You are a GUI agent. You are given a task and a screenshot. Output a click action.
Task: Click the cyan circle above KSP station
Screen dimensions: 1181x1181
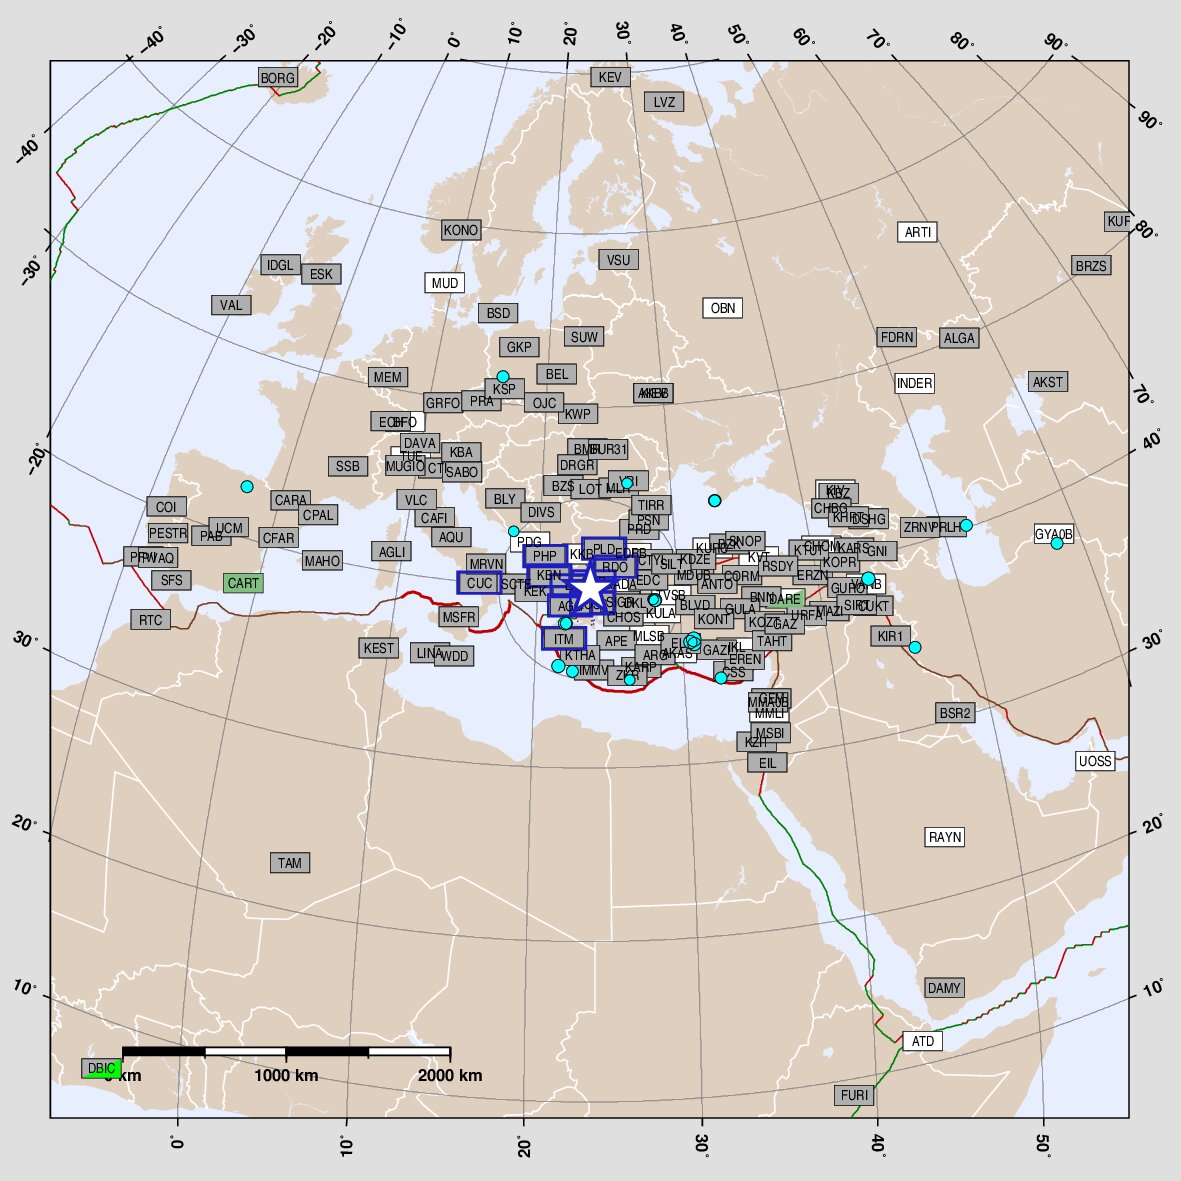503,377
